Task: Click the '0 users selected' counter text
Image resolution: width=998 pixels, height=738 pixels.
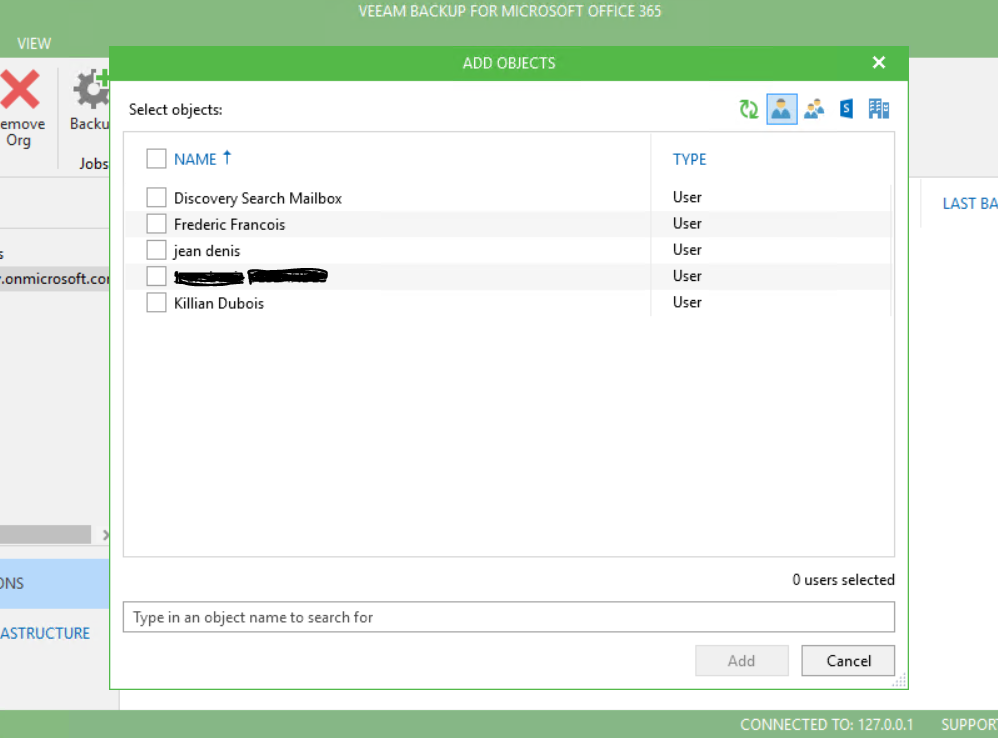Action: click(843, 580)
